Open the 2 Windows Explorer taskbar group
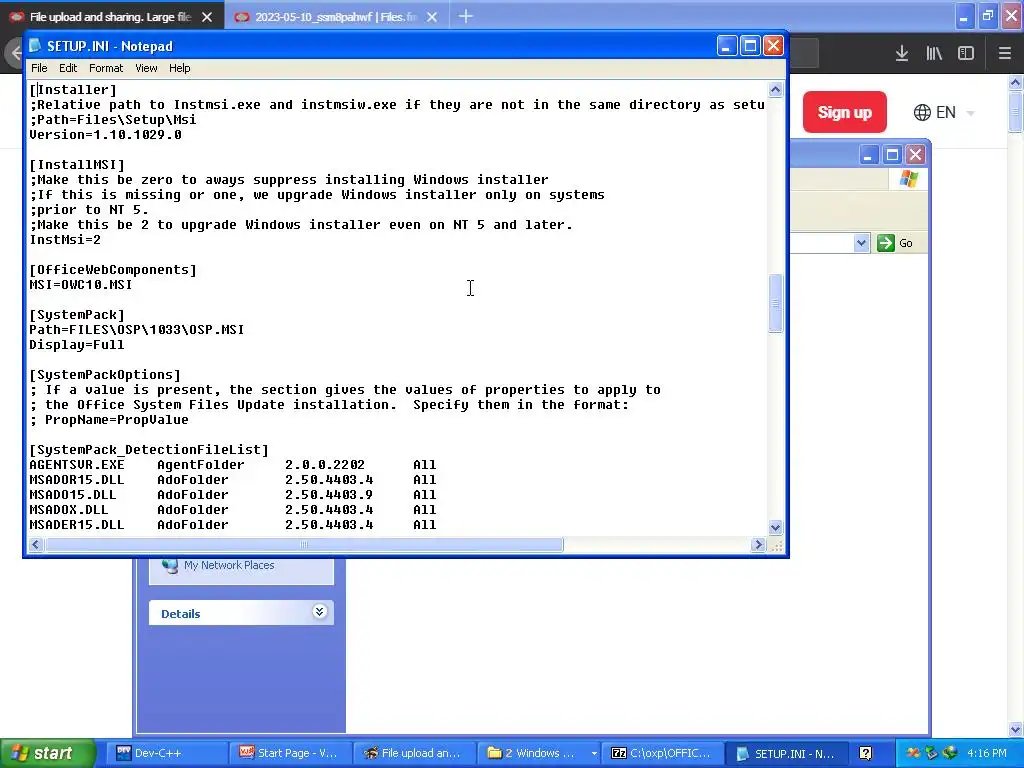 539,753
